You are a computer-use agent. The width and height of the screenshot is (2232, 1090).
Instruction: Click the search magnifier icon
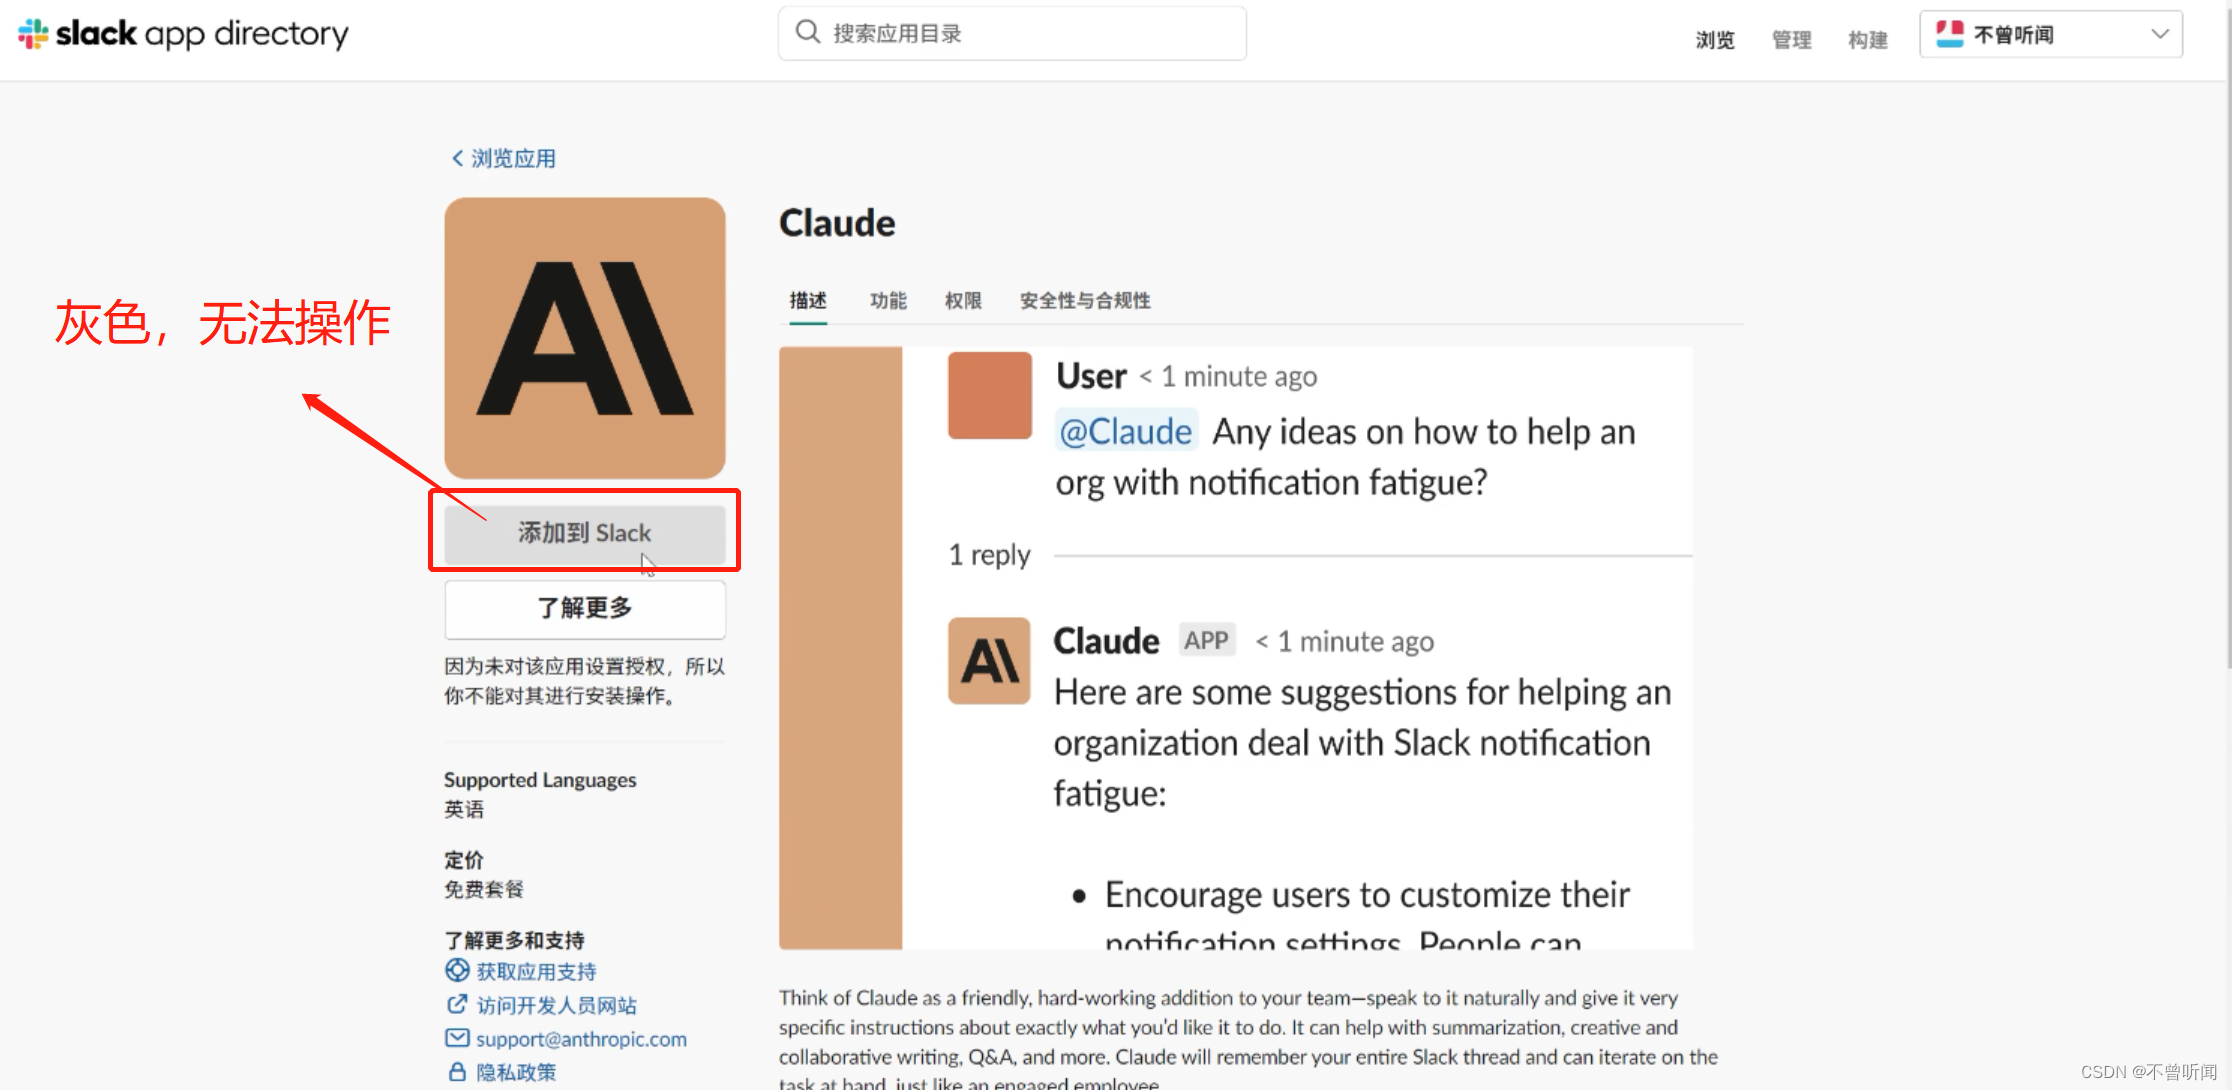point(807,33)
